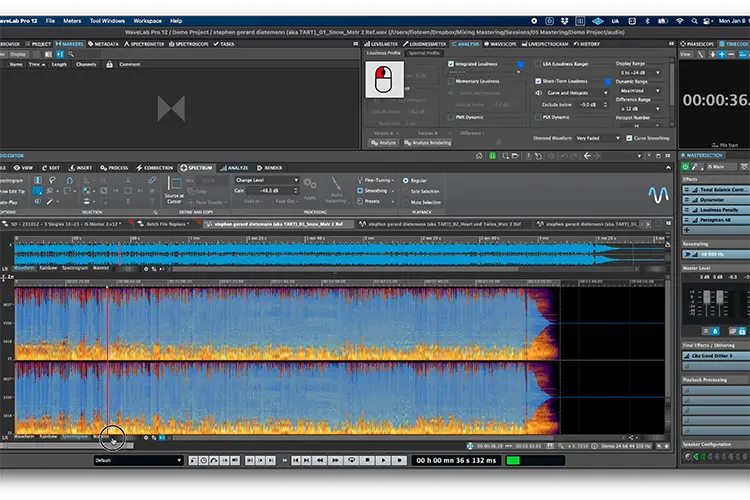This screenshot has width=750, height=500.
Task: Click Source at Cursor button
Action: click(x=175, y=190)
